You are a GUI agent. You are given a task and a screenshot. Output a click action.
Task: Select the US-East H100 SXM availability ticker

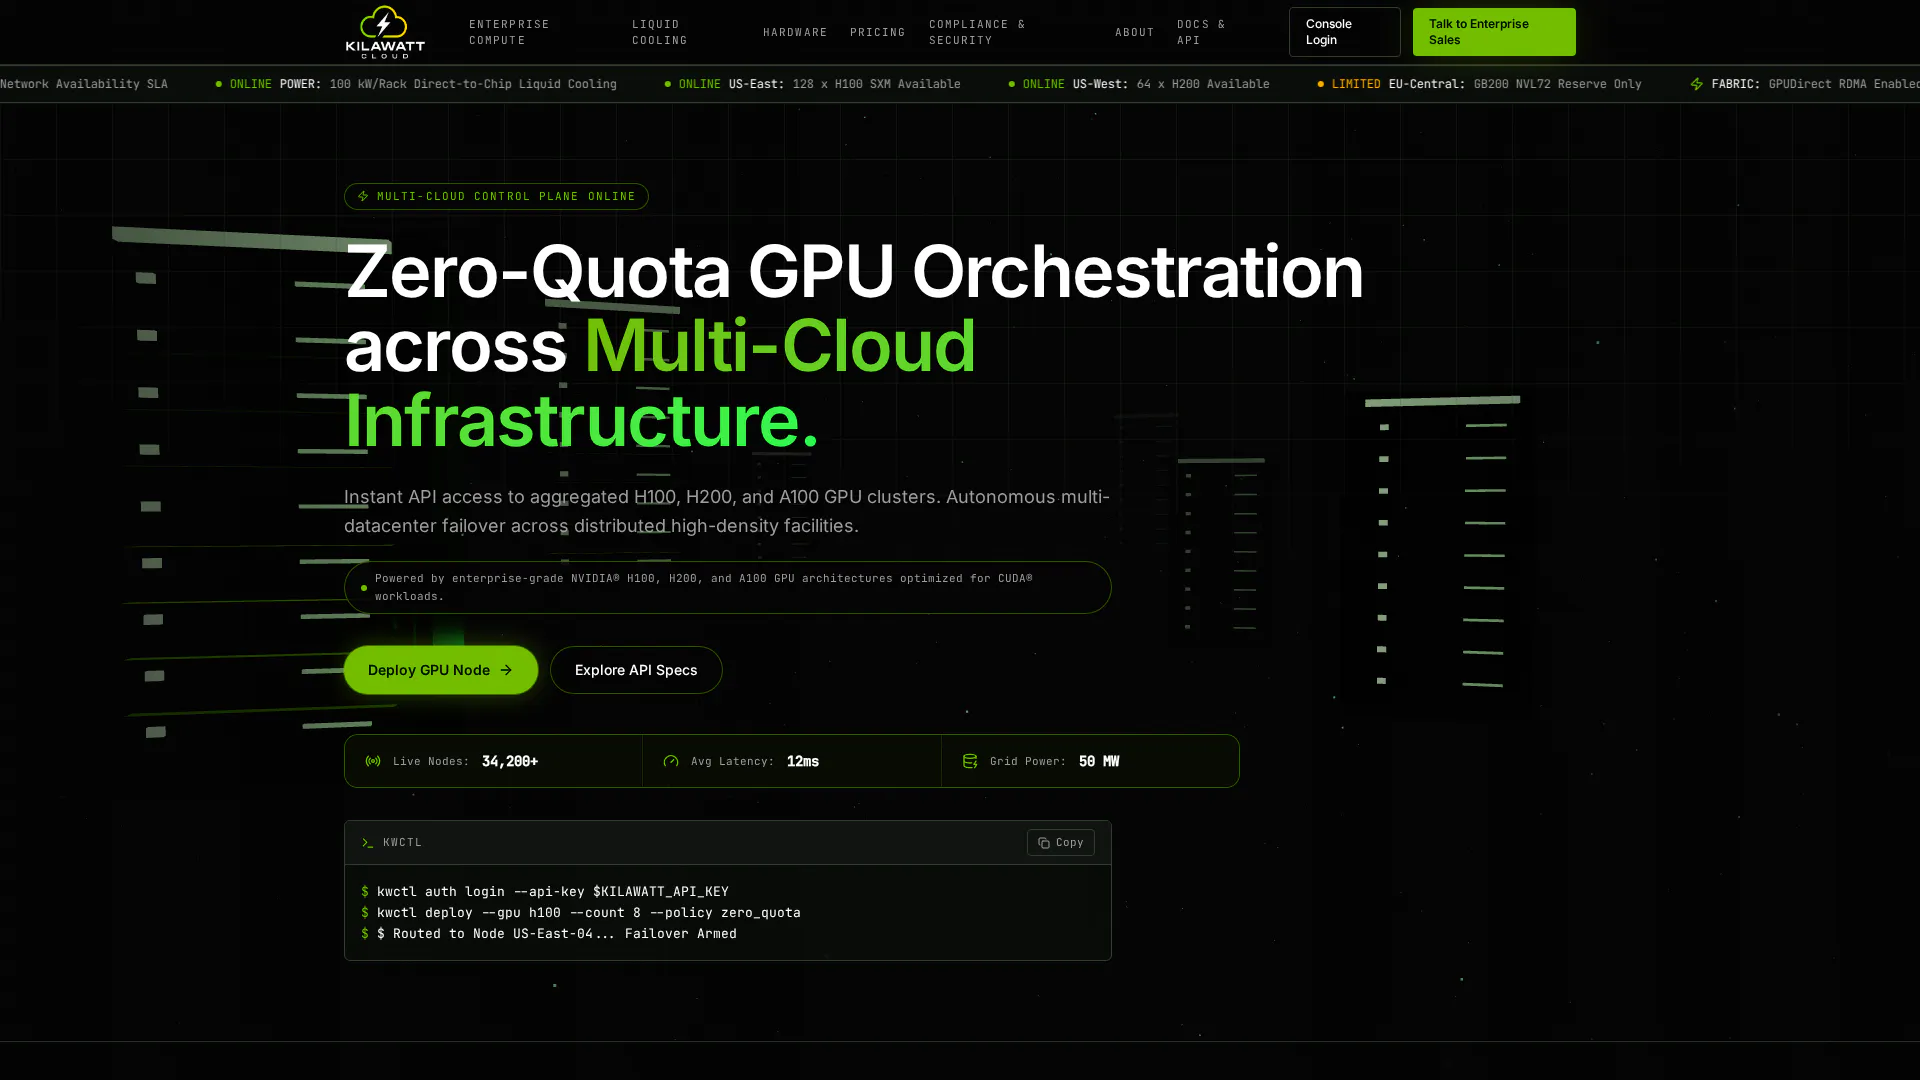coord(812,84)
